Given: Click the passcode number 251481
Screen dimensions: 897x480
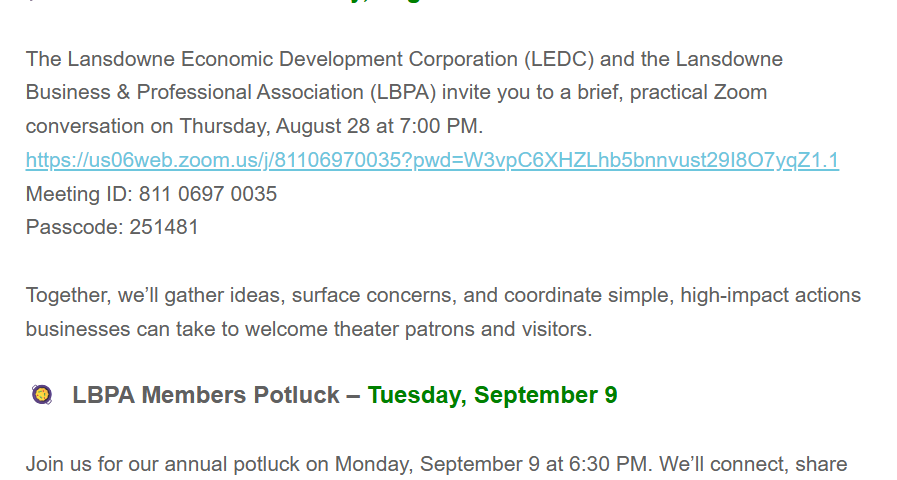Looking at the screenshot, I should [164, 227].
